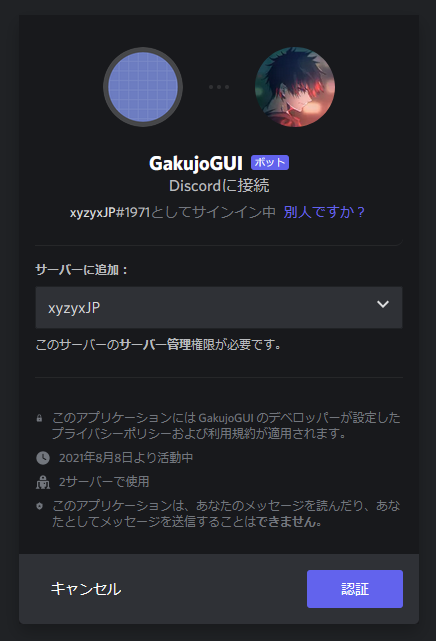Select xyzyxJP text in server selector

click(74, 308)
